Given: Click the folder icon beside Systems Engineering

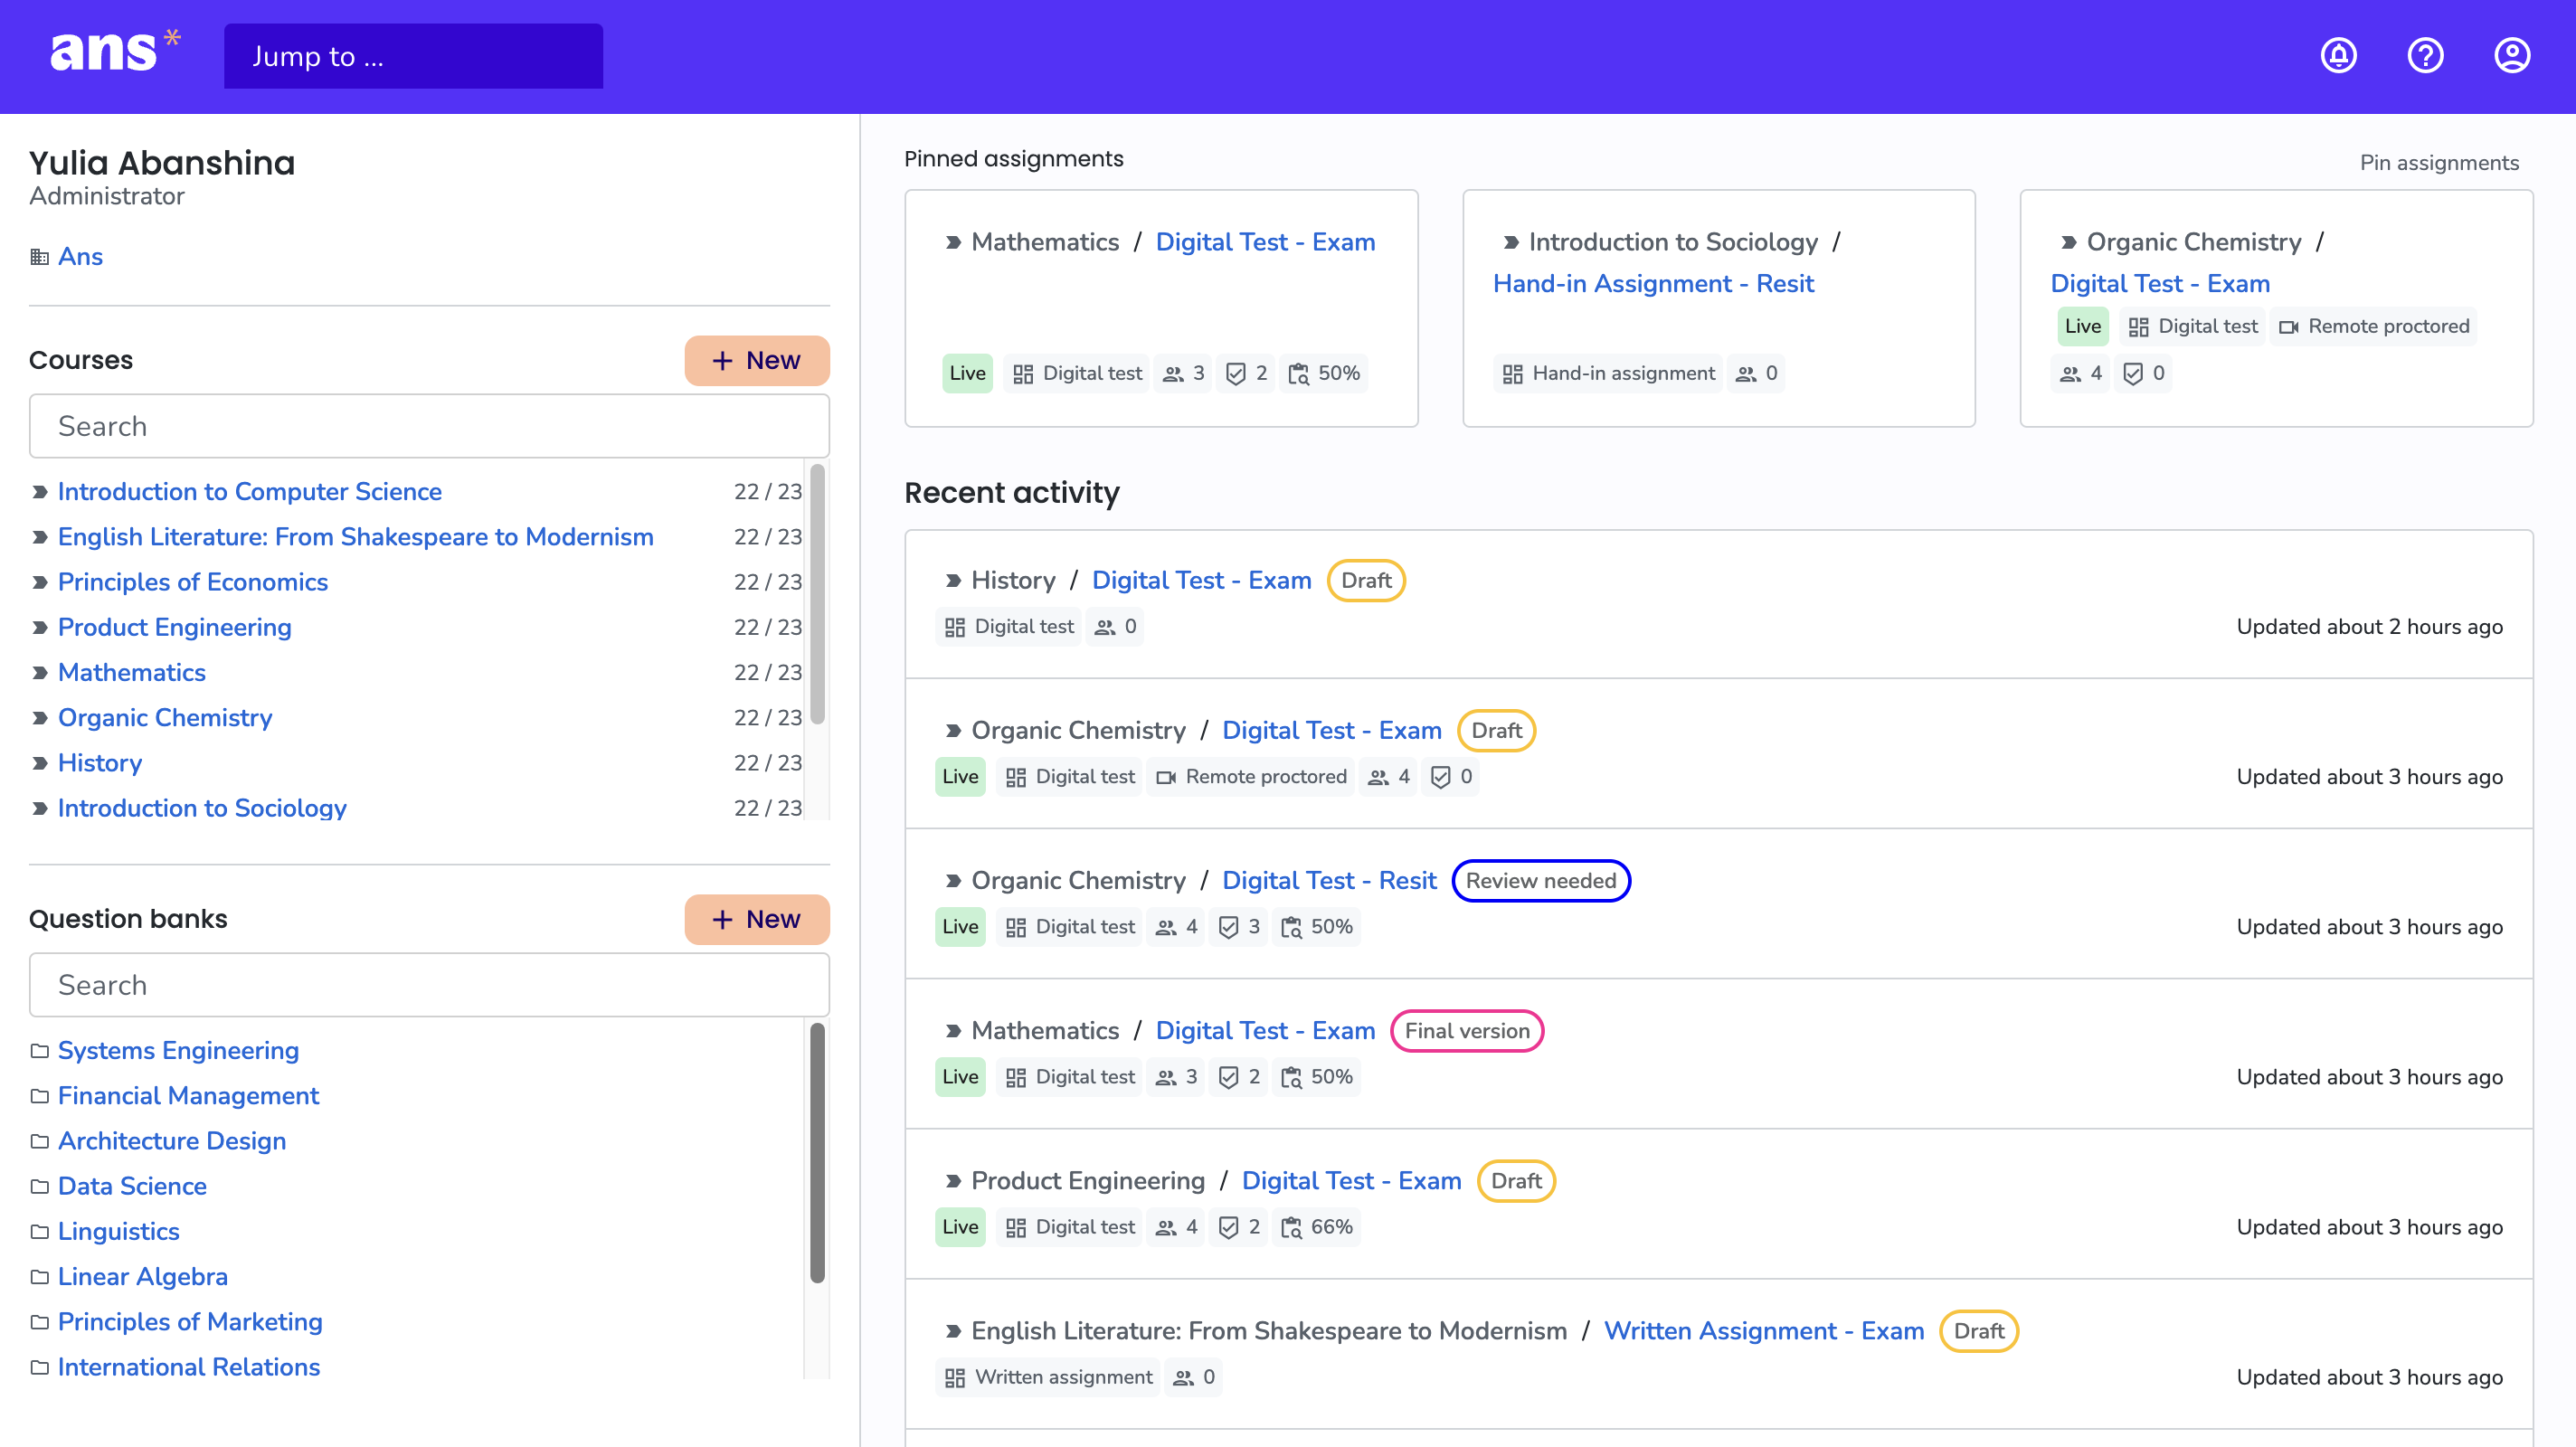Looking at the screenshot, I should pyautogui.click(x=39, y=1051).
